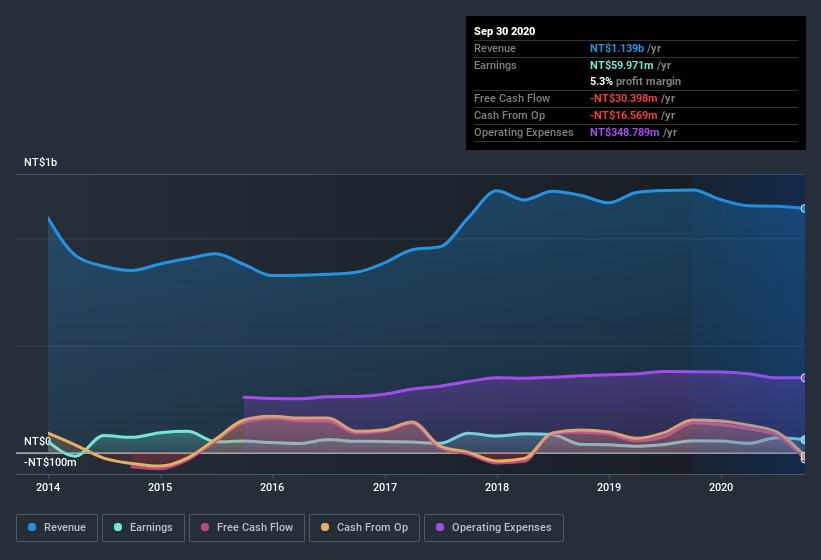Click the NT$1.139b revenue value
Image resolution: width=821 pixels, height=560 pixels.
click(617, 48)
